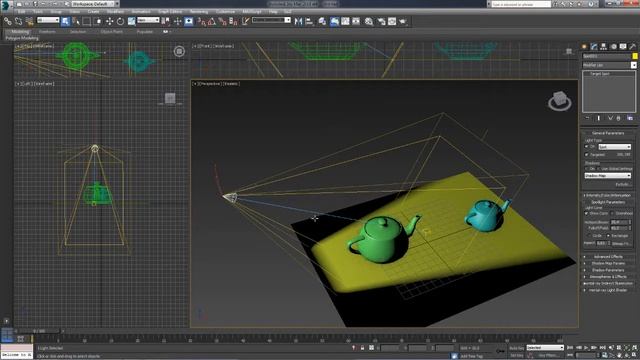This screenshot has width=640, height=360.
Task: Click the Set Key button
Action: point(516,355)
